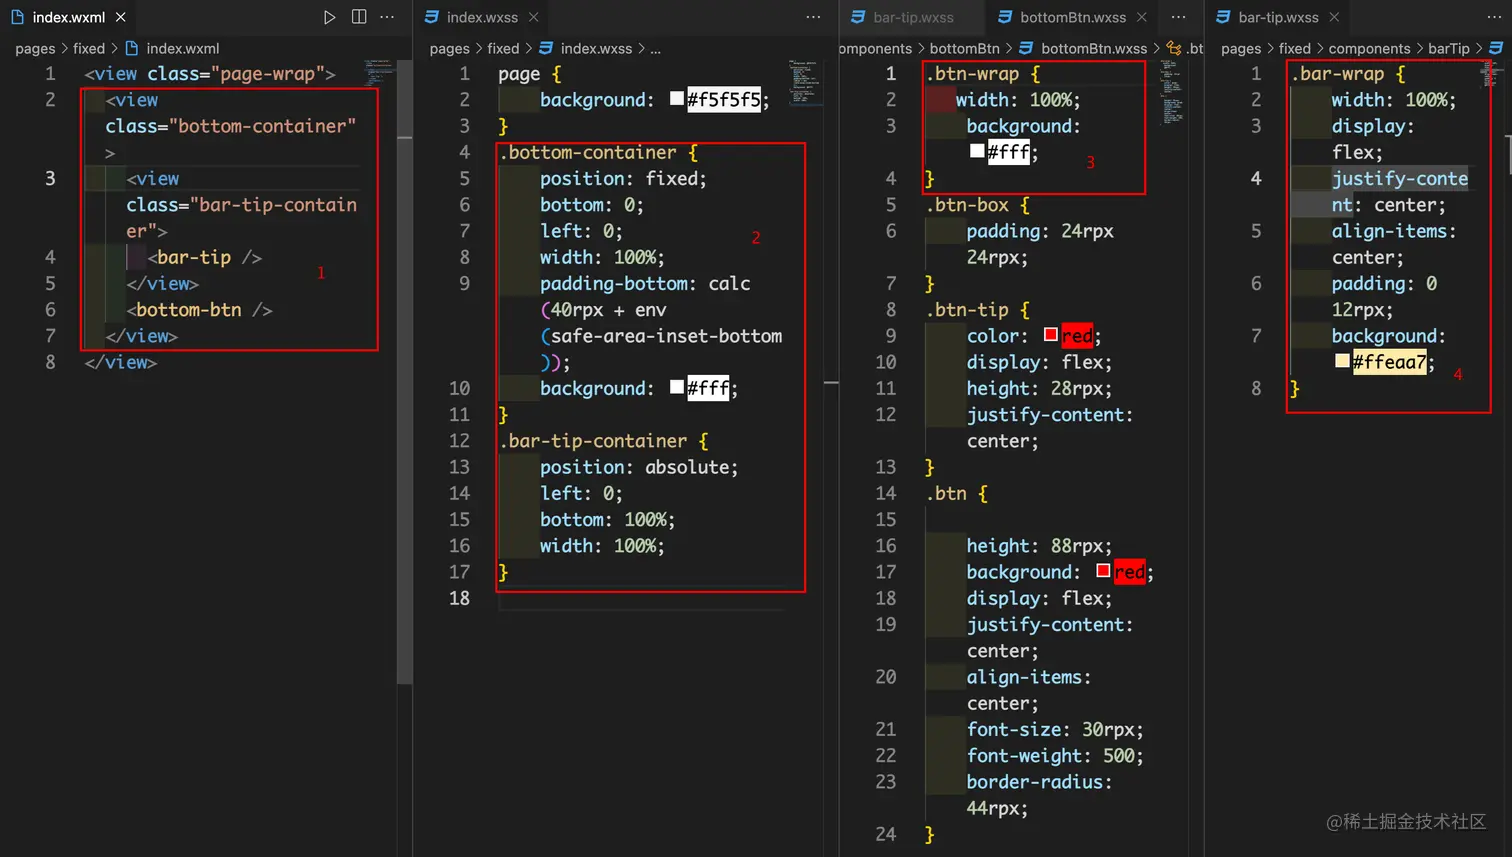The height and width of the screenshot is (857, 1512).
Task: Click the .bt symbol breadcrumb icon
Action: 1174,48
